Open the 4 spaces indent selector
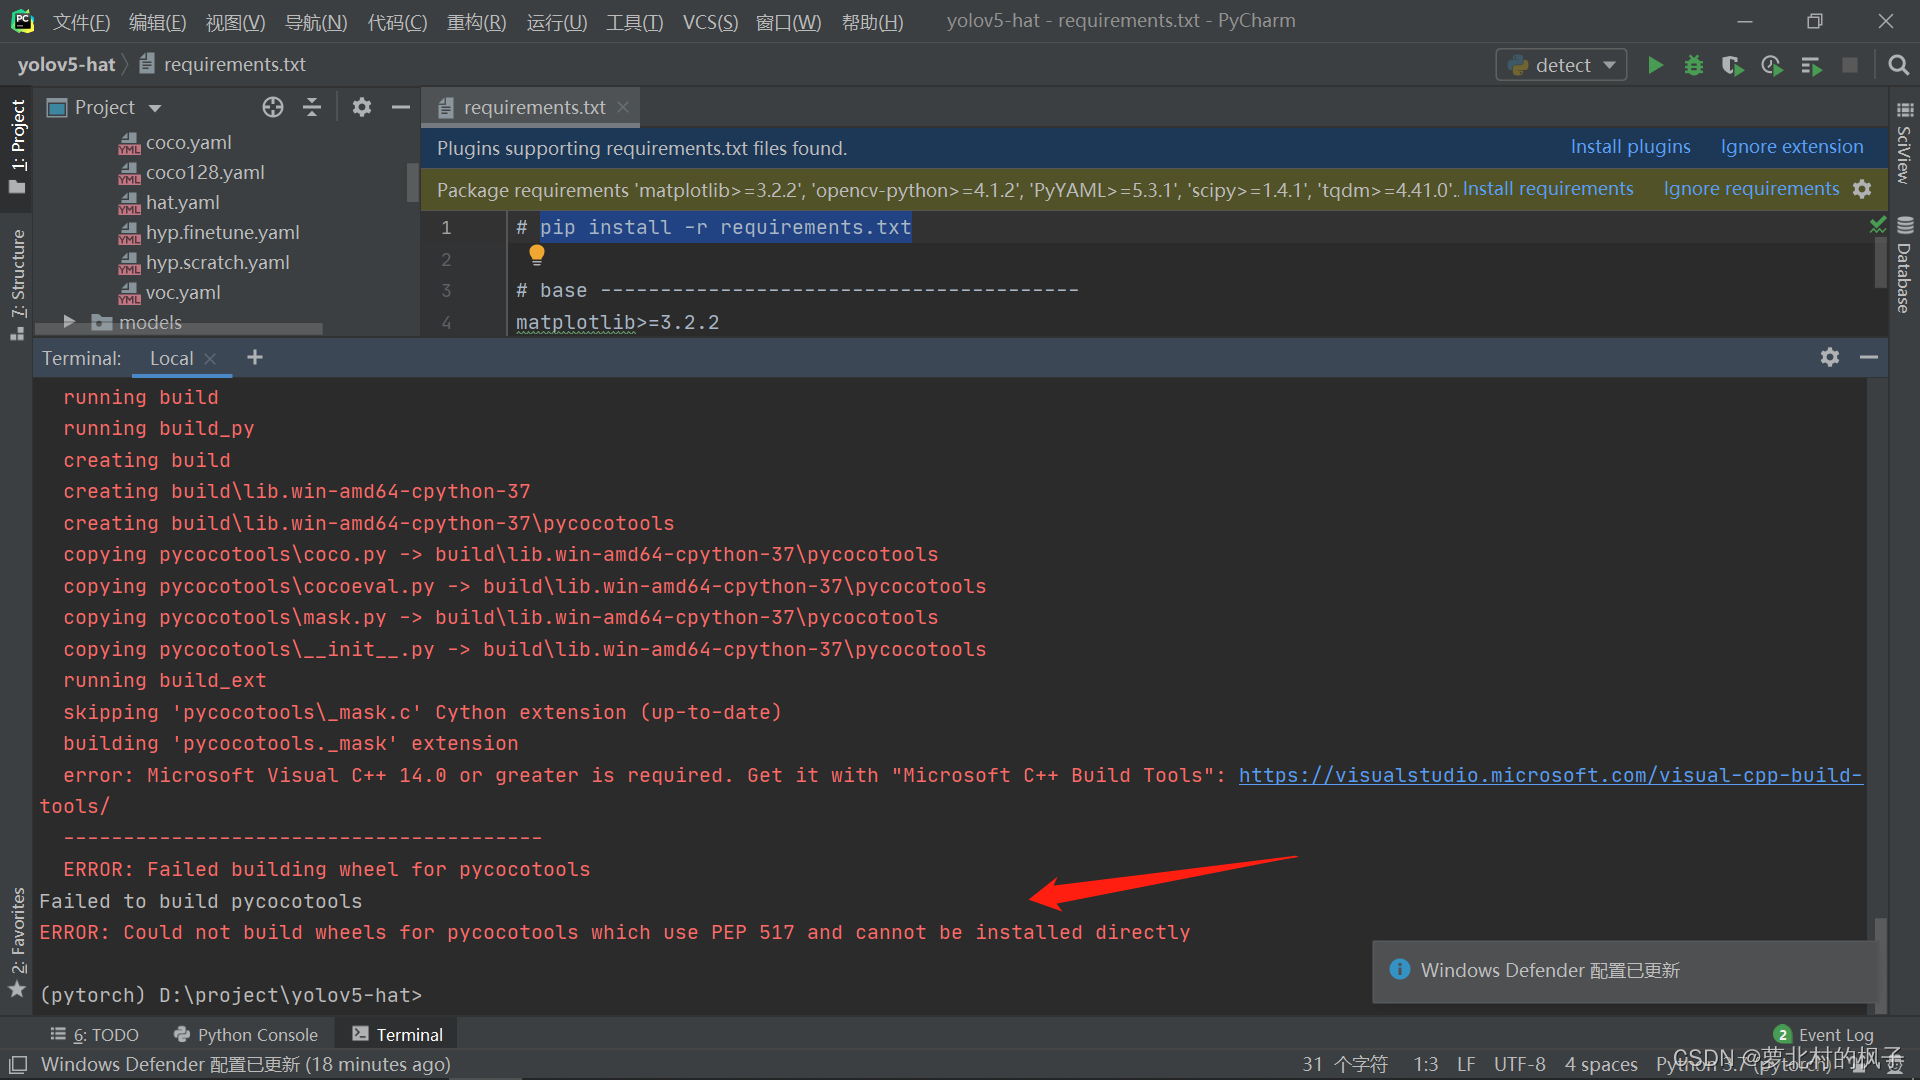Image resolution: width=1920 pixels, height=1080 pixels. point(1601,1064)
